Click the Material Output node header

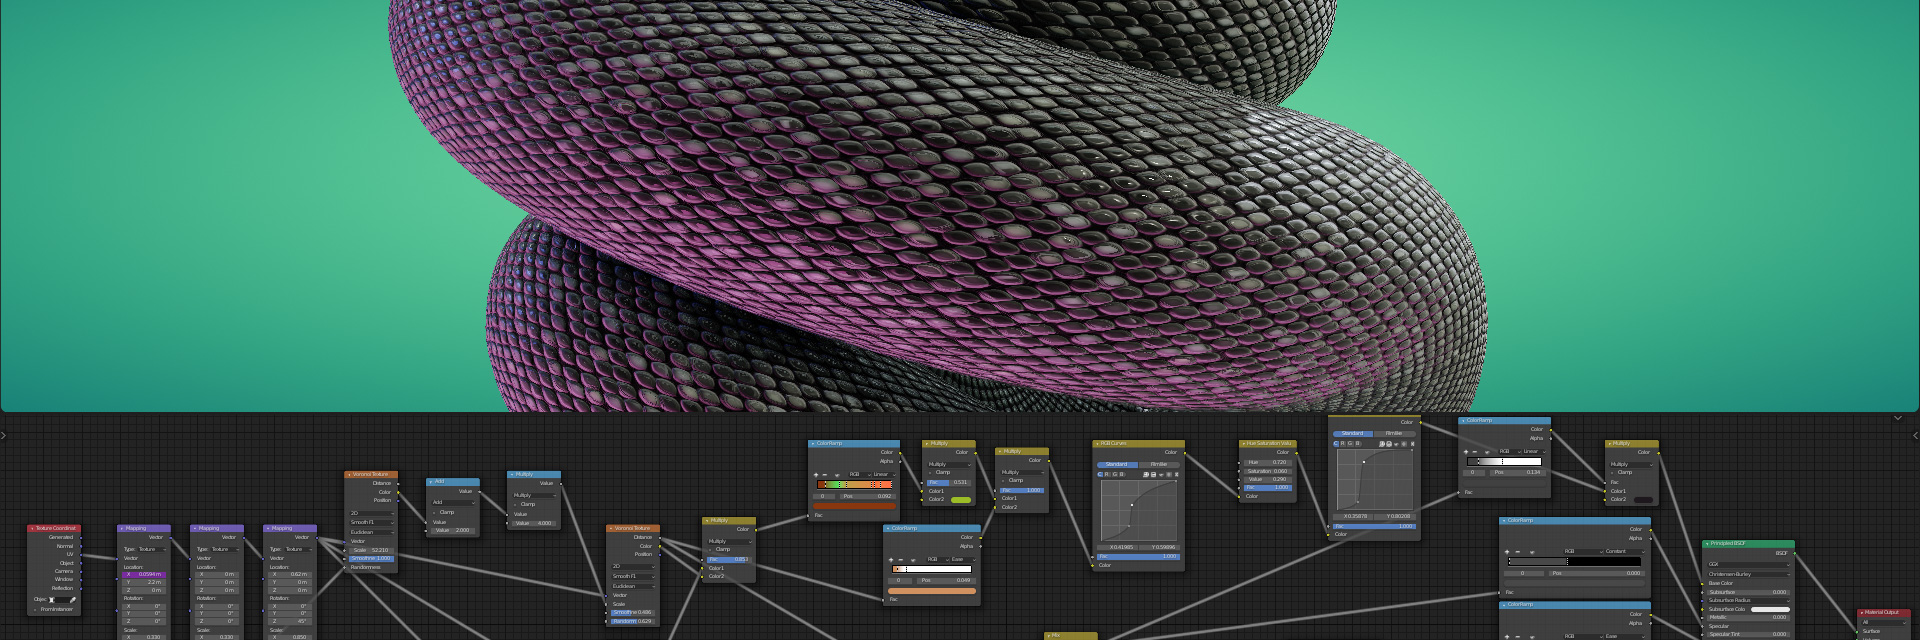[1883, 612]
